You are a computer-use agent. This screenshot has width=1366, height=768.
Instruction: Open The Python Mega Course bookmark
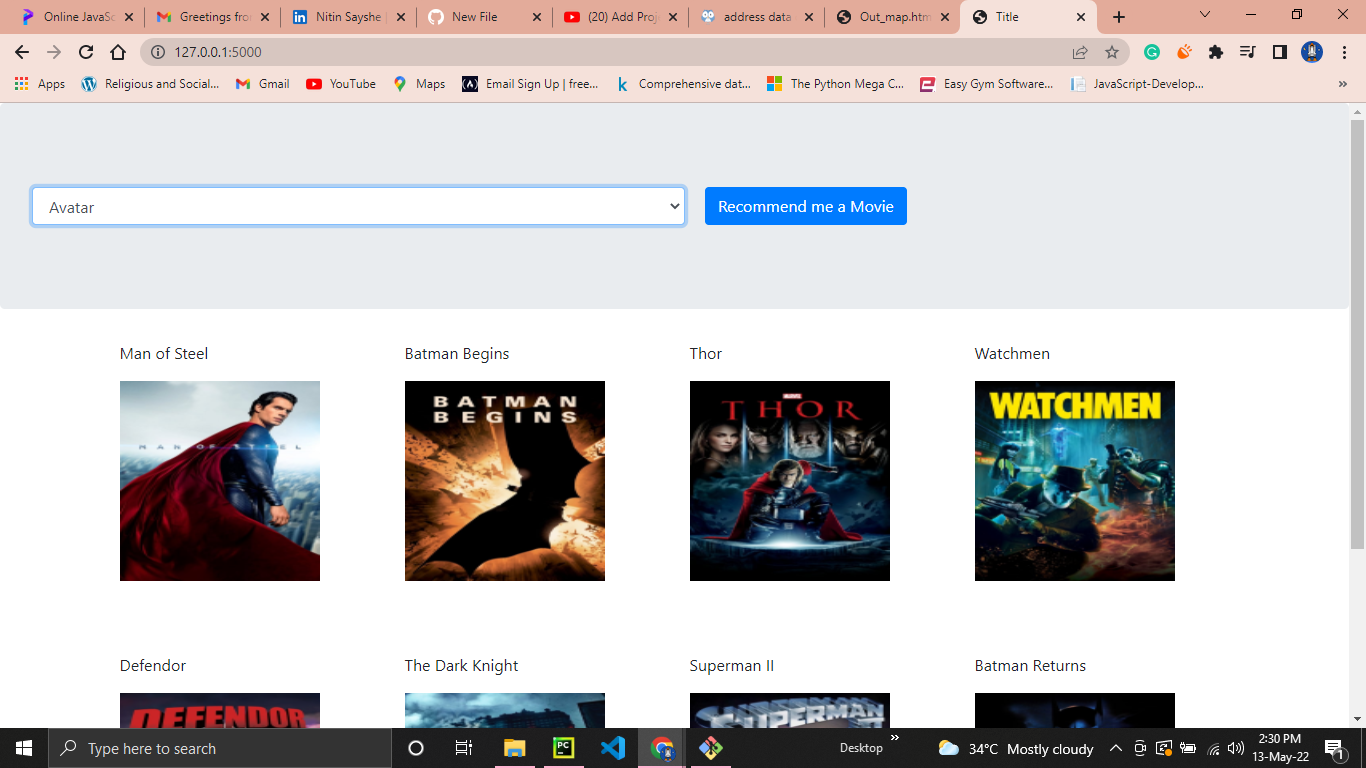click(x=835, y=84)
